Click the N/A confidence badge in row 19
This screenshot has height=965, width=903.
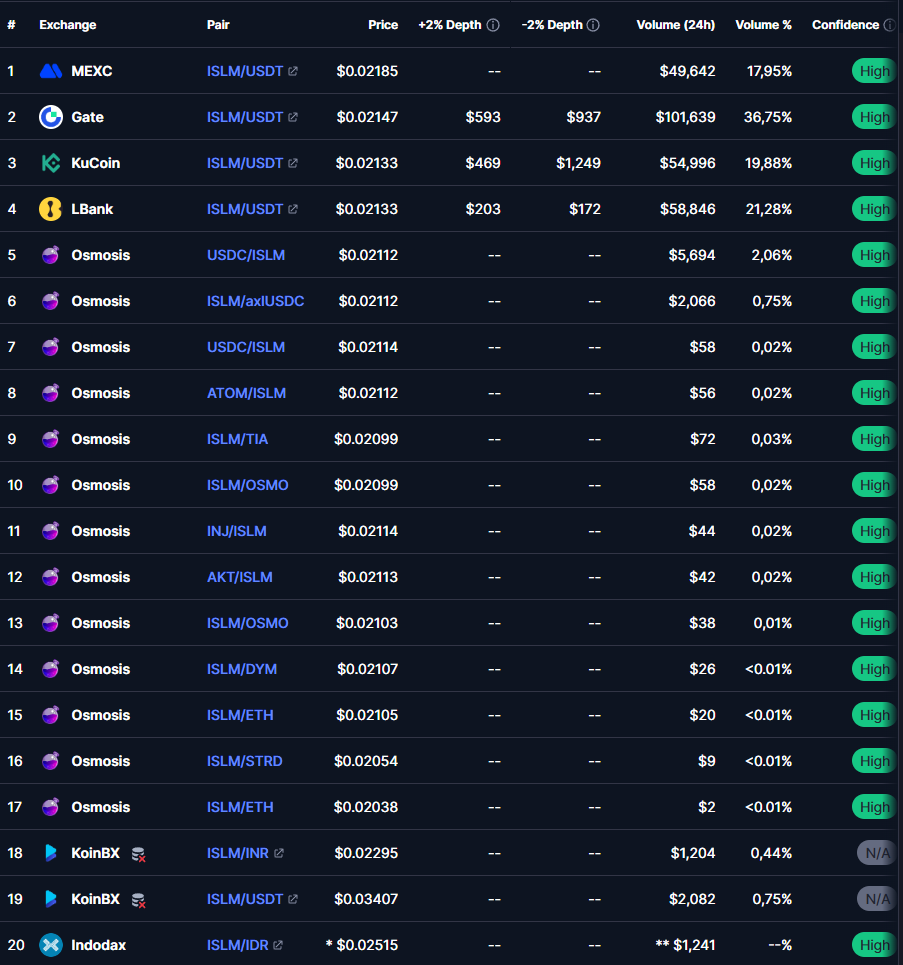click(x=877, y=899)
